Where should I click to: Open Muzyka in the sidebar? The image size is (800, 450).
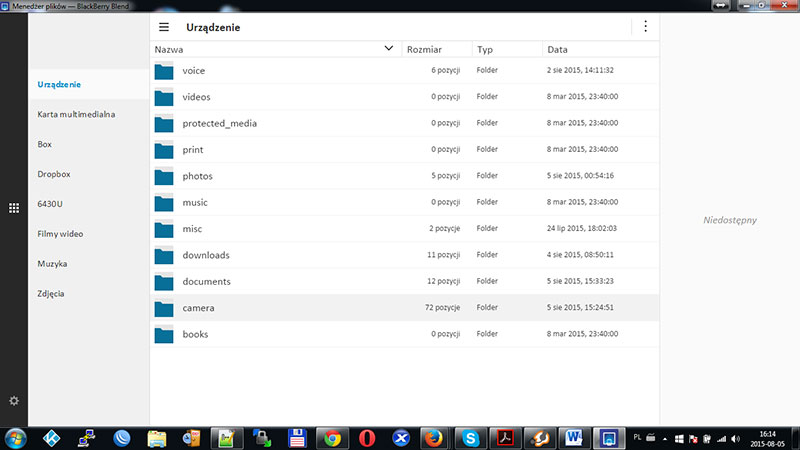point(52,264)
